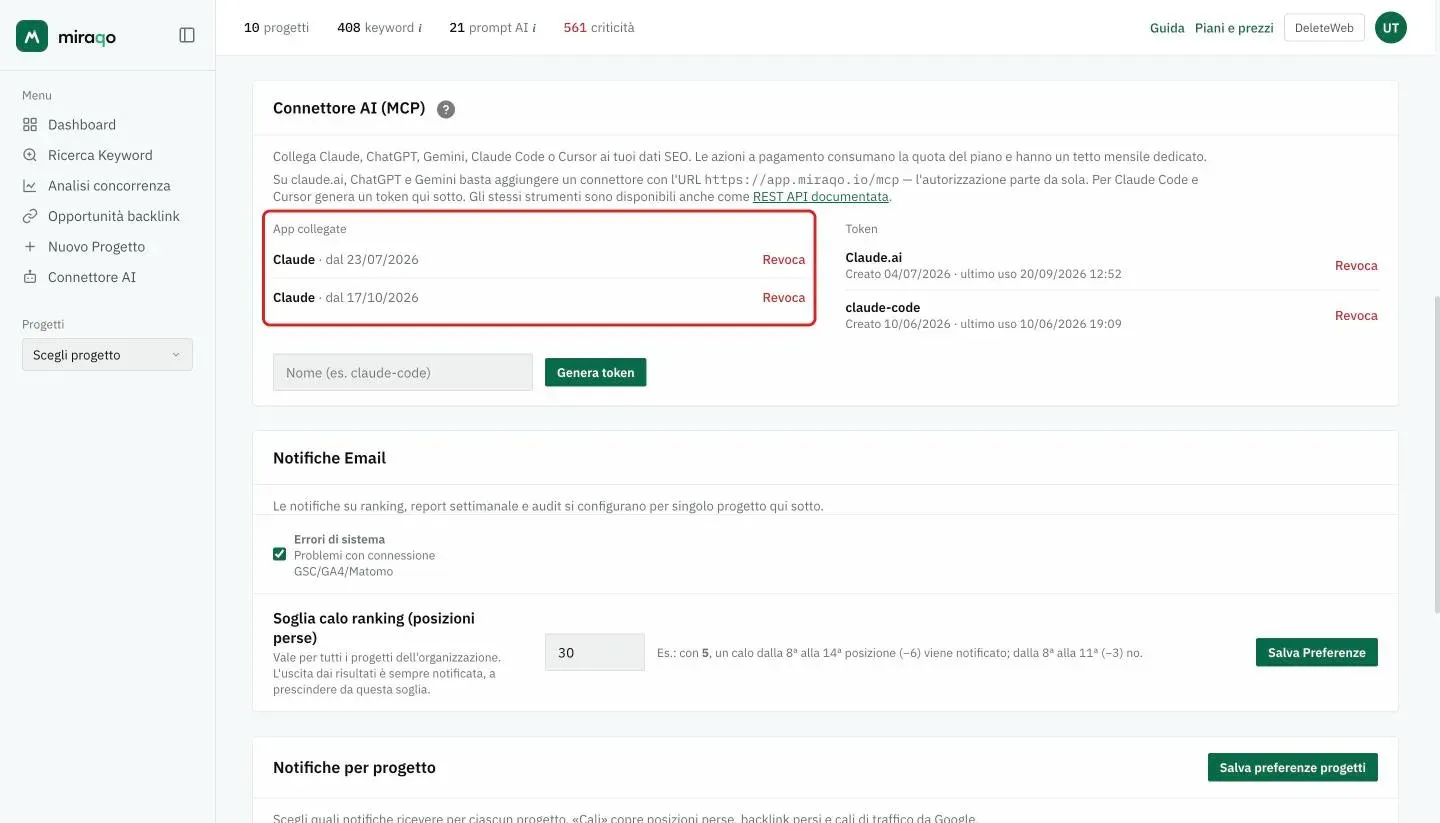
Task: Click the Connettore AI robot icon
Action: tap(29, 277)
